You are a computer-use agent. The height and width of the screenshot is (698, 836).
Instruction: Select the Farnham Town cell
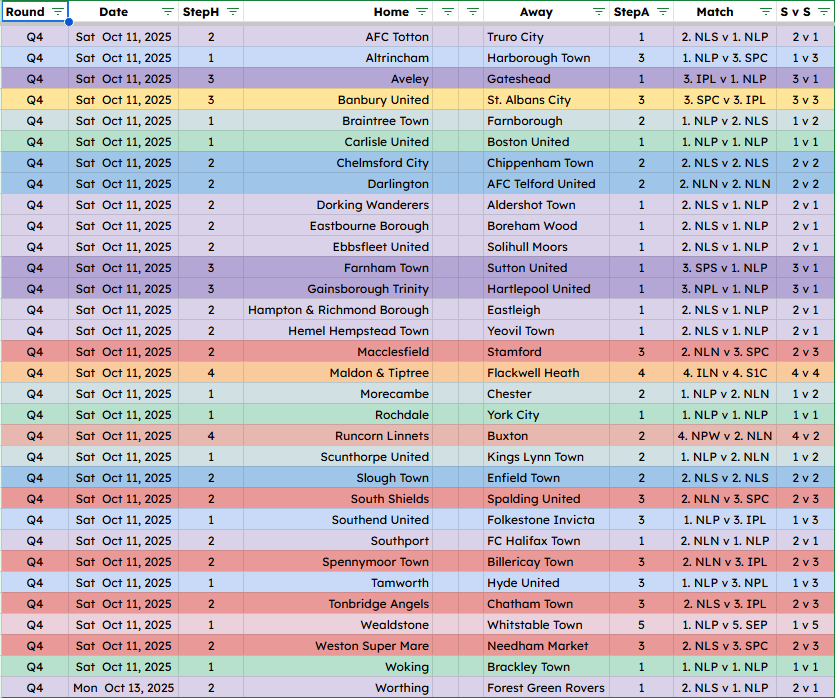coord(338,268)
